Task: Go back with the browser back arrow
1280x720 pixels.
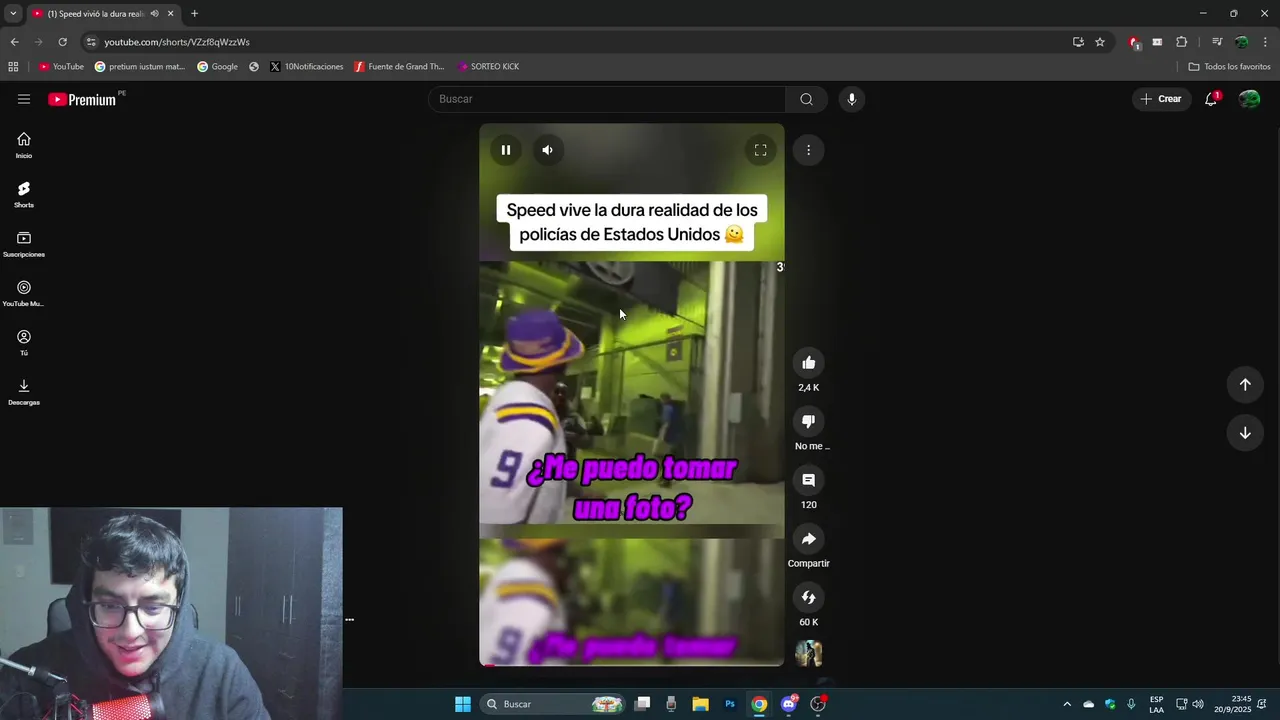Action: pos(14,42)
